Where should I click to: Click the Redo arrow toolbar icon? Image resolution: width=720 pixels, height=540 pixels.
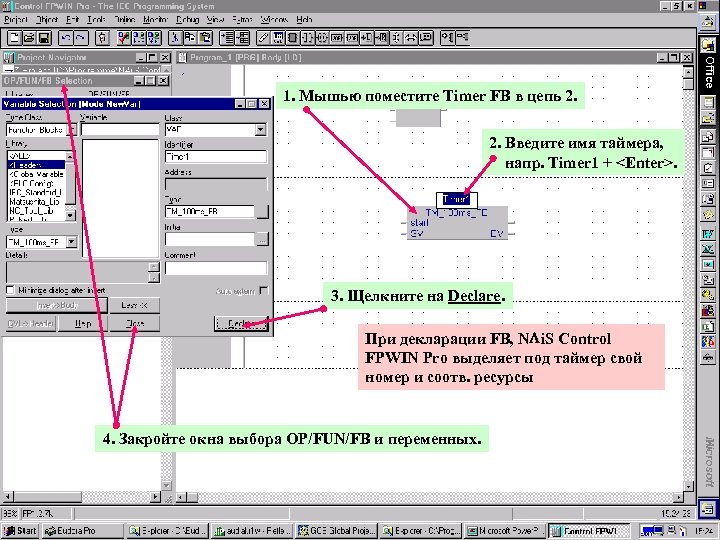click(x=81, y=38)
